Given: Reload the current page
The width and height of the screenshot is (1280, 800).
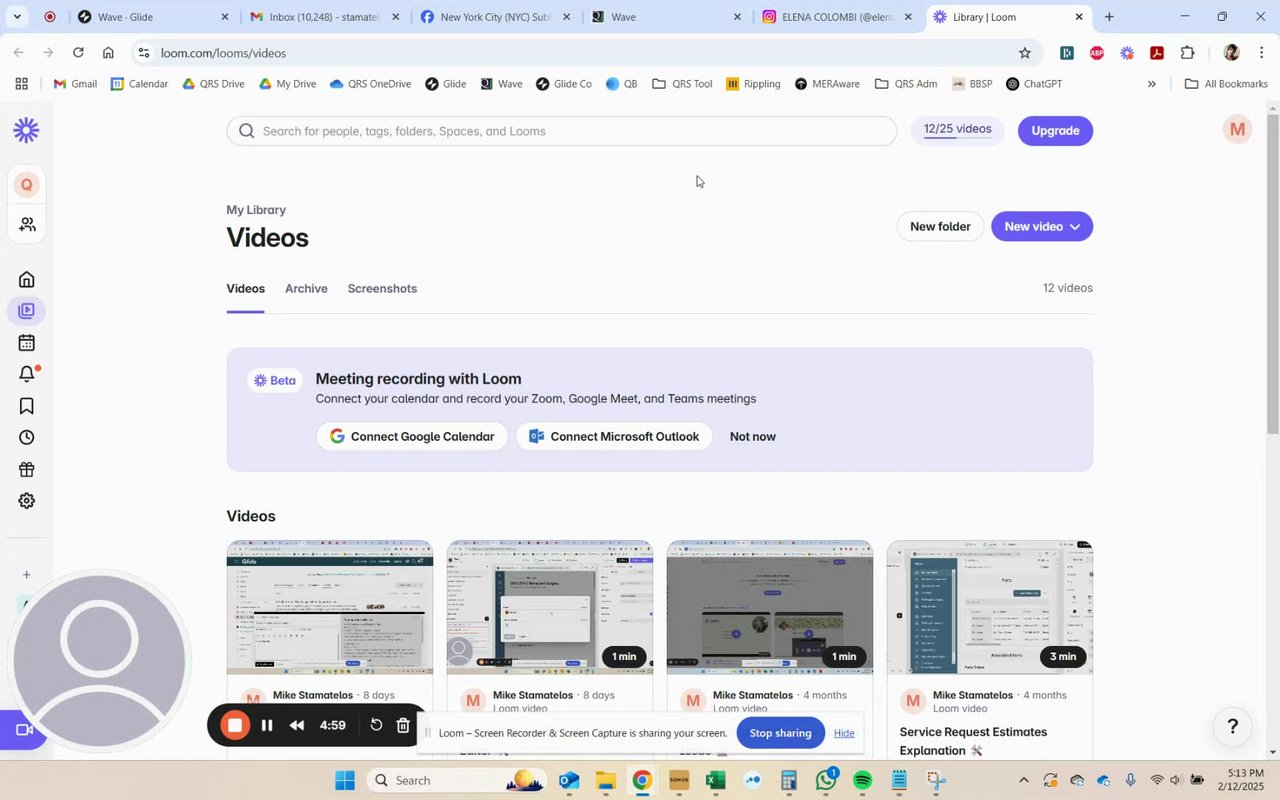Looking at the screenshot, I should (x=78, y=53).
